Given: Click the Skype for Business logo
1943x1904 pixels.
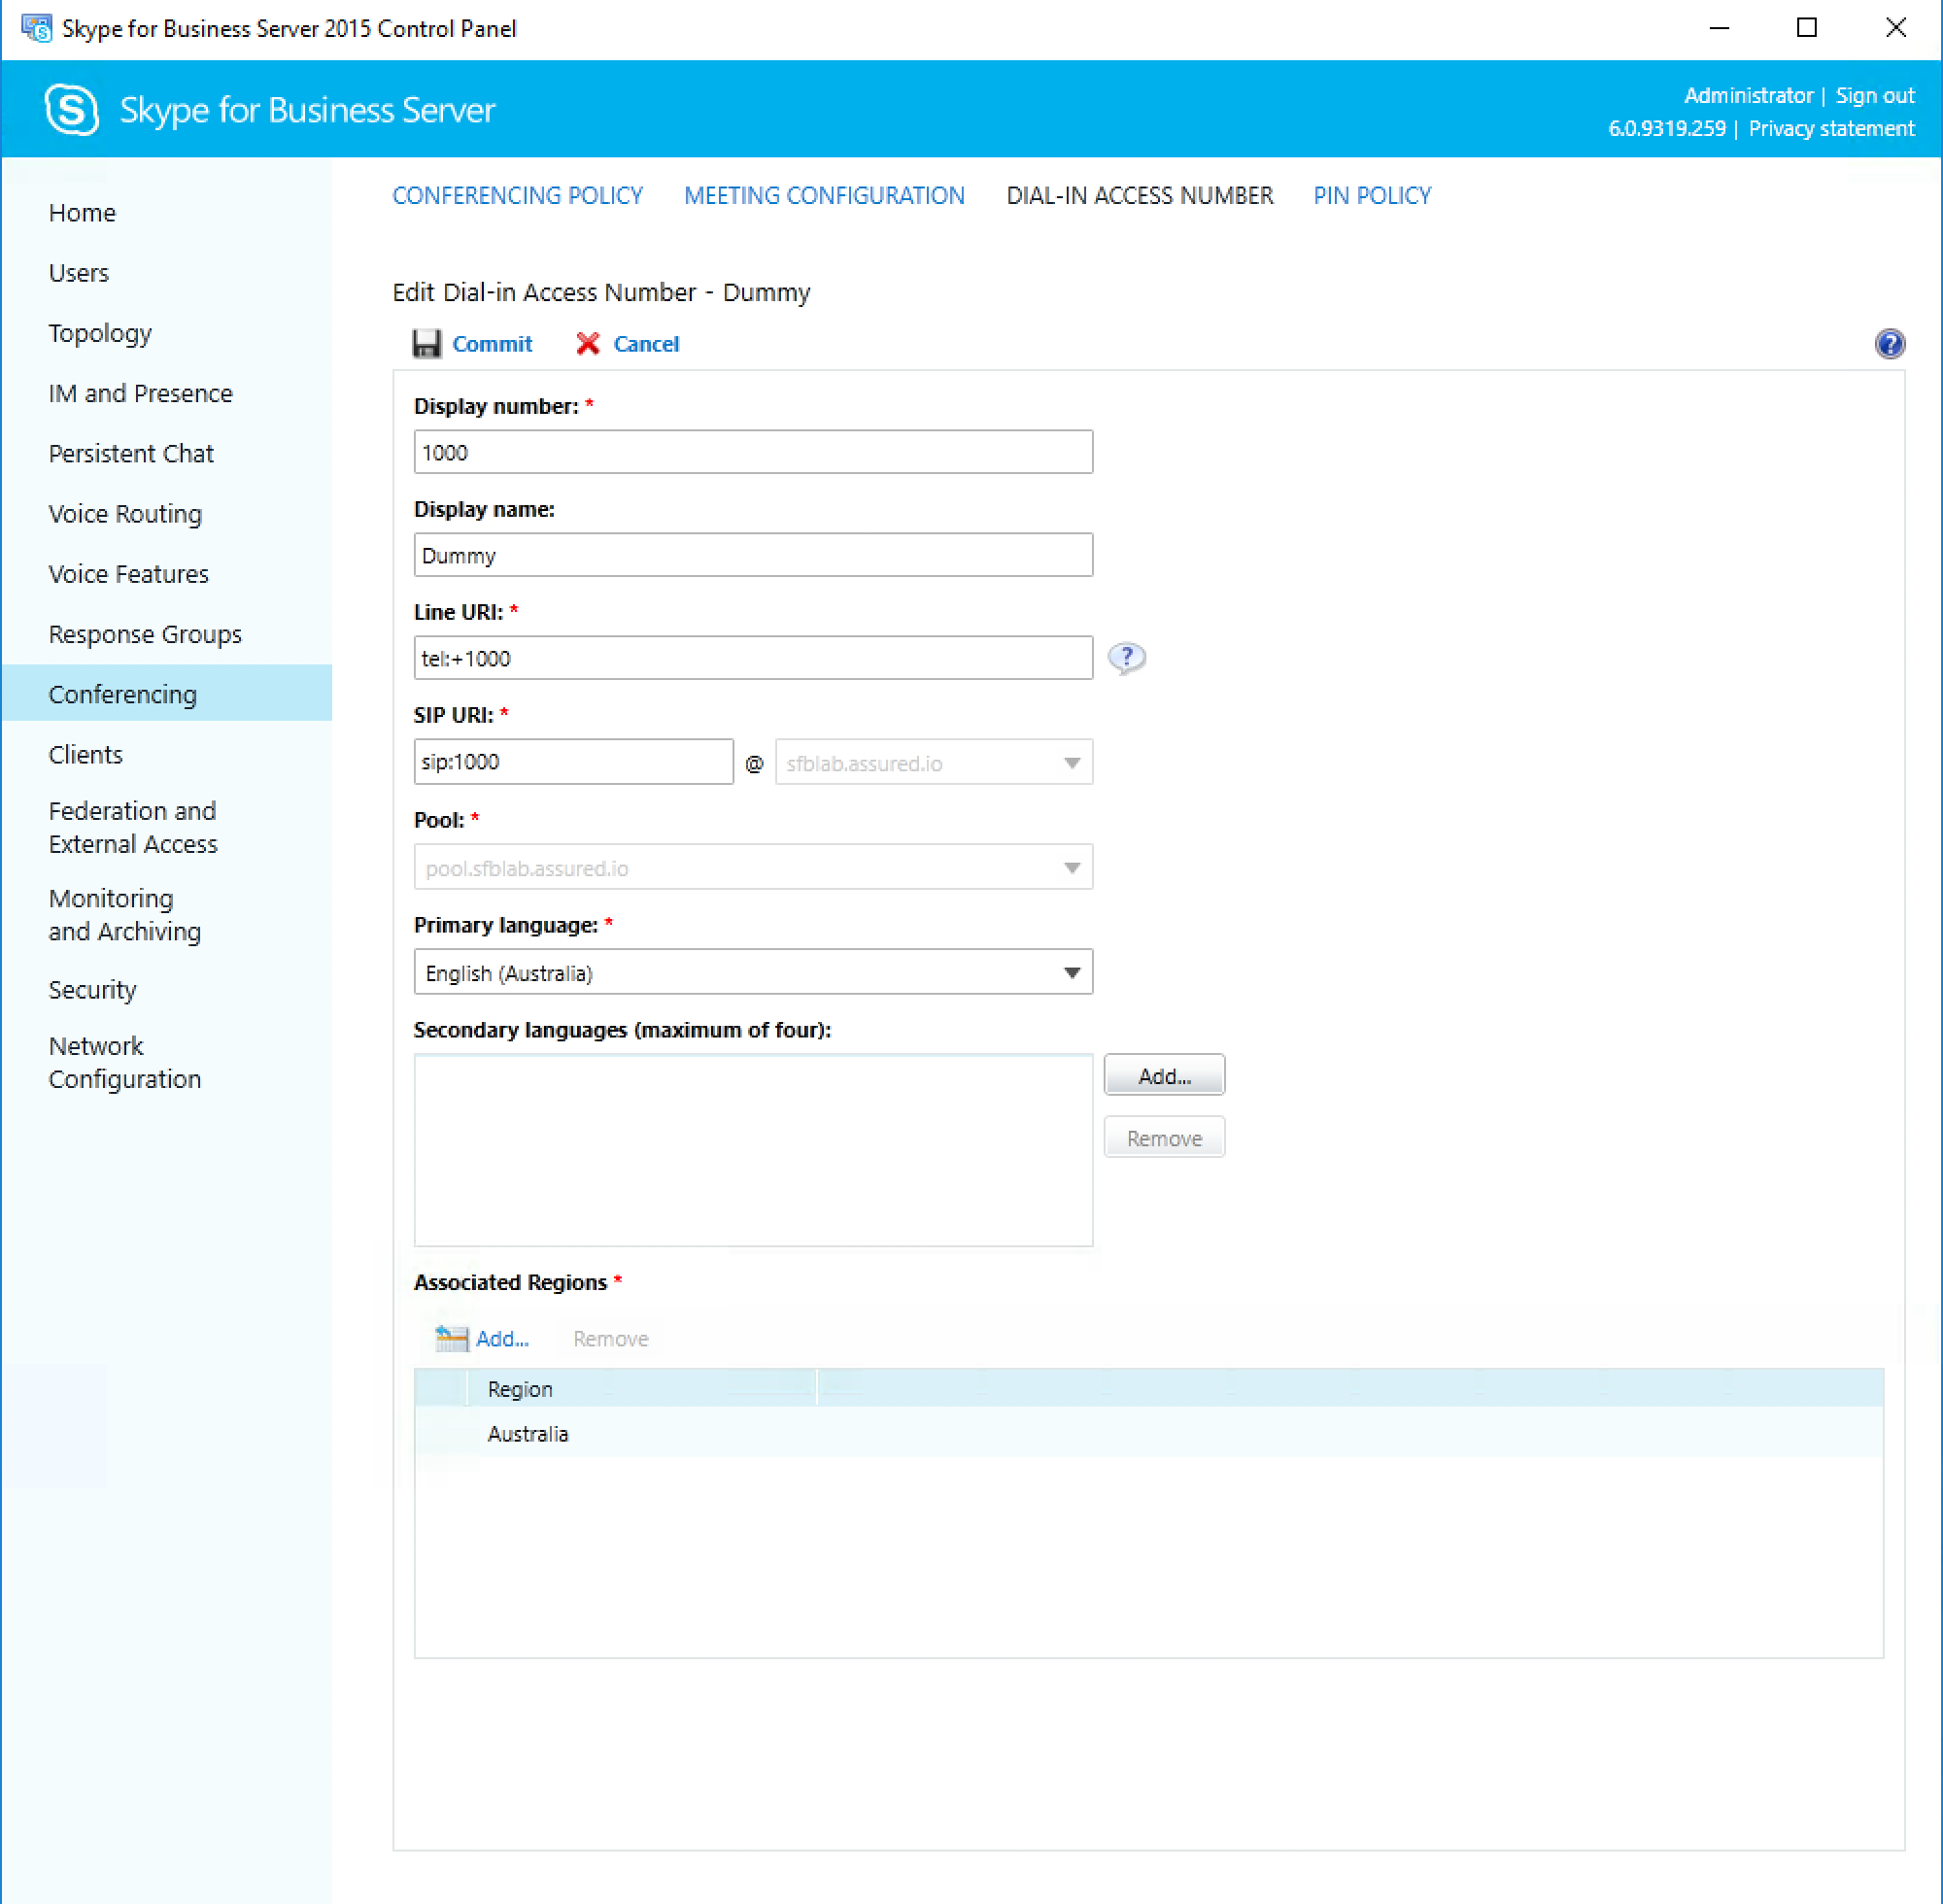Looking at the screenshot, I should click(72, 110).
